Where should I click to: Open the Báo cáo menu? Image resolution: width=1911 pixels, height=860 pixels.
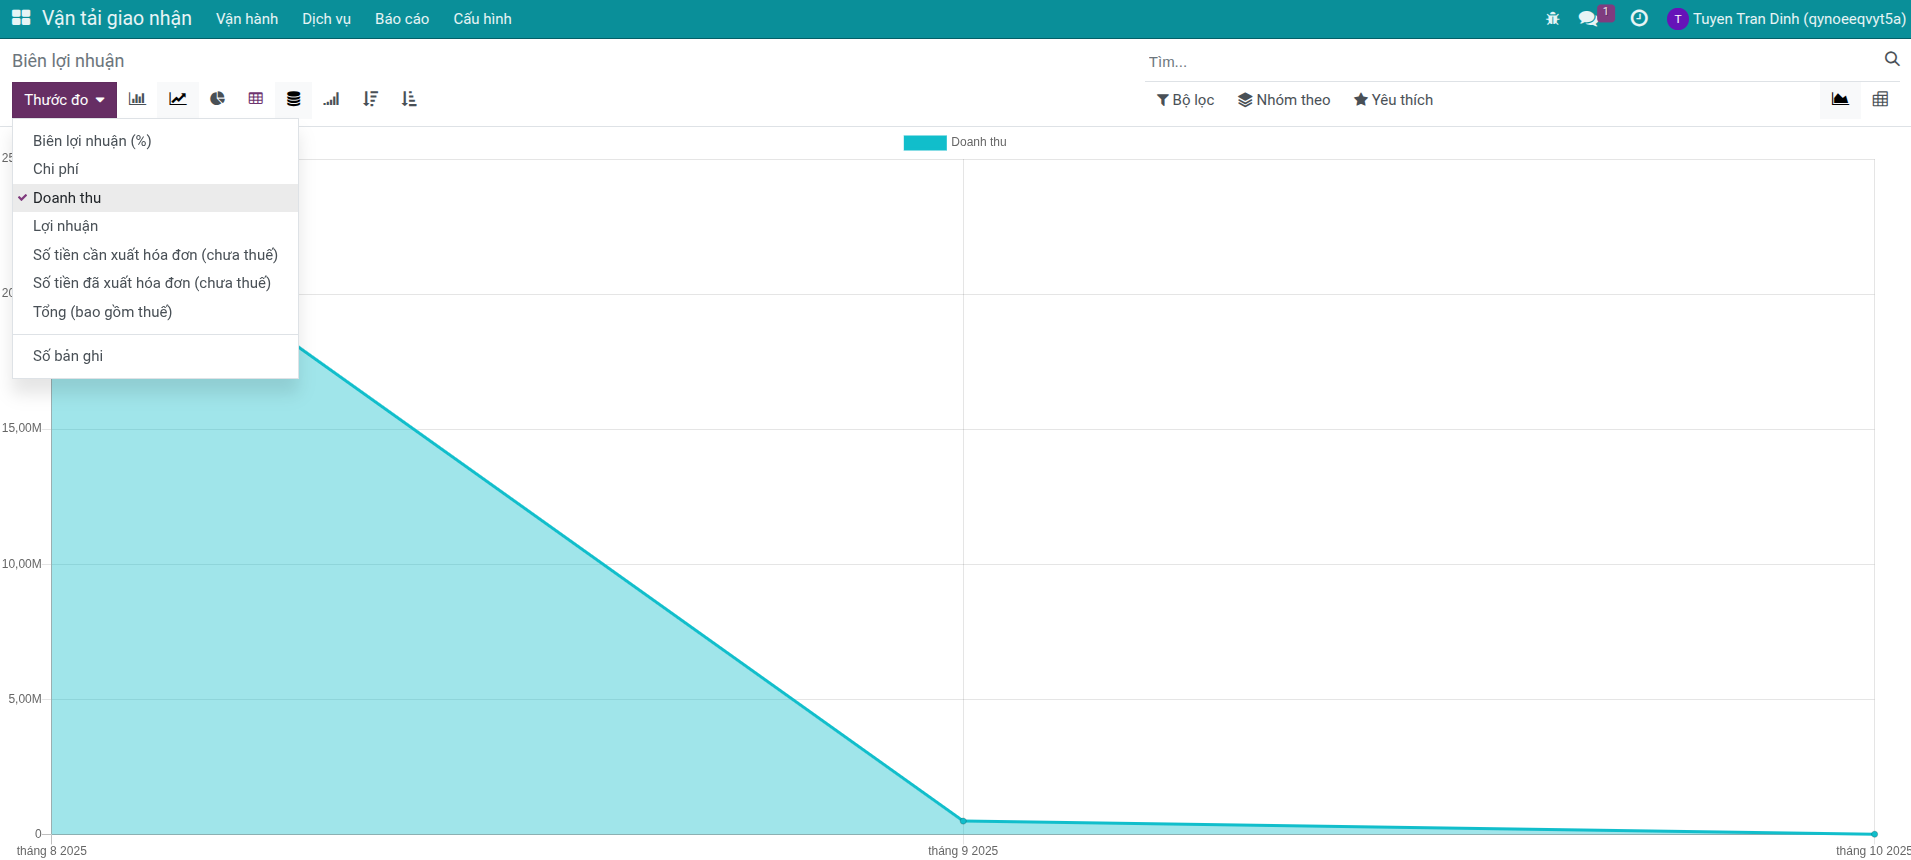tap(402, 19)
